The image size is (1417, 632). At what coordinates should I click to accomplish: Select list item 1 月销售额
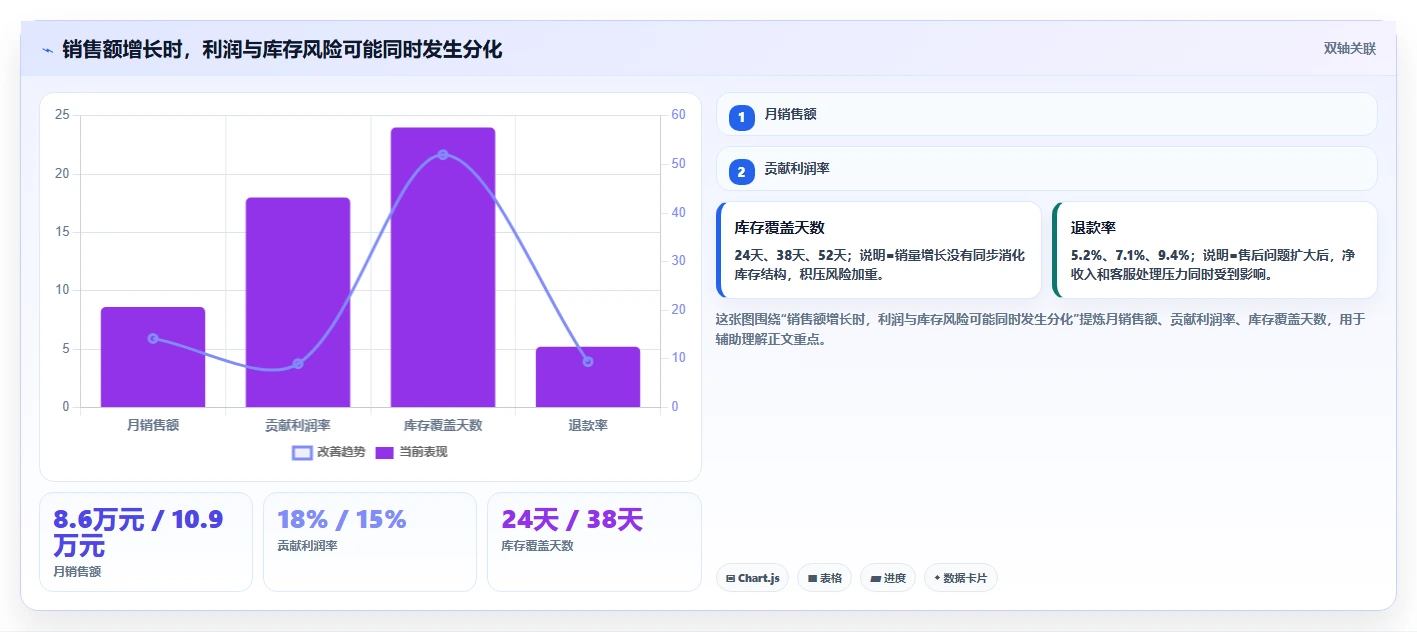point(1047,114)
